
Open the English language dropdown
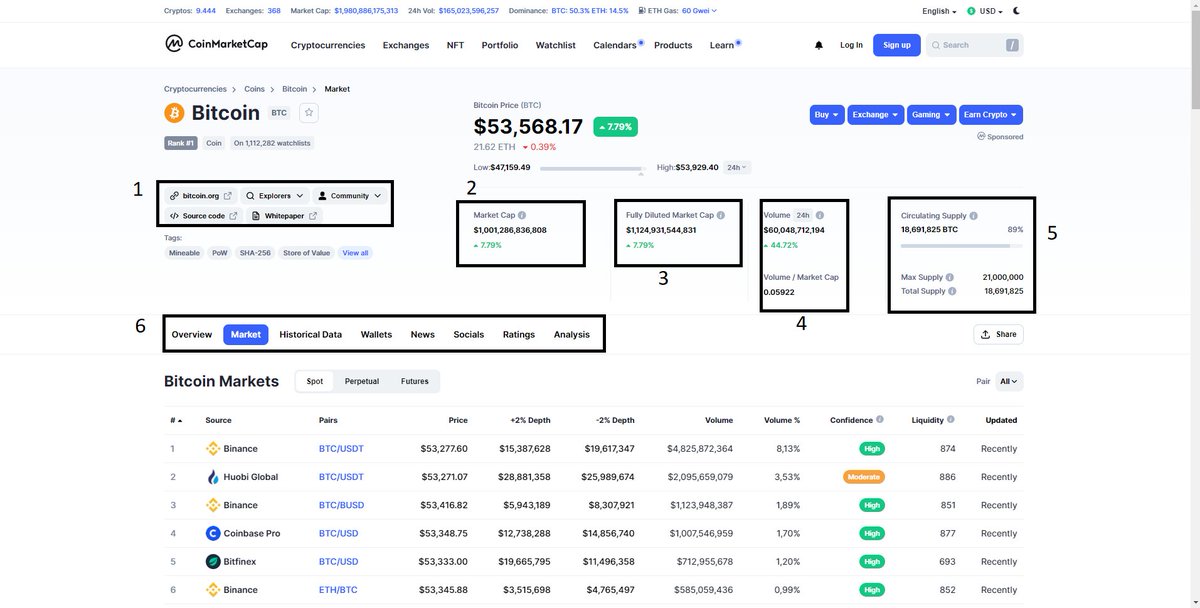click(x=939, y=11)
